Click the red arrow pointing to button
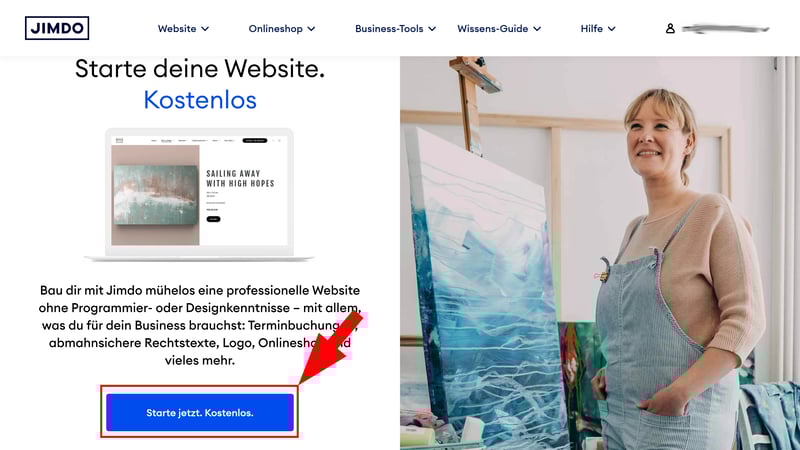Screen dimensions: 800x450 [x=331, y=347]
